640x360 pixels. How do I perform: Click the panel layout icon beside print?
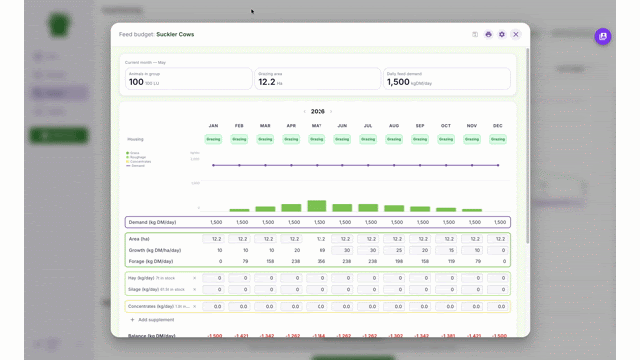click(475, 35)
